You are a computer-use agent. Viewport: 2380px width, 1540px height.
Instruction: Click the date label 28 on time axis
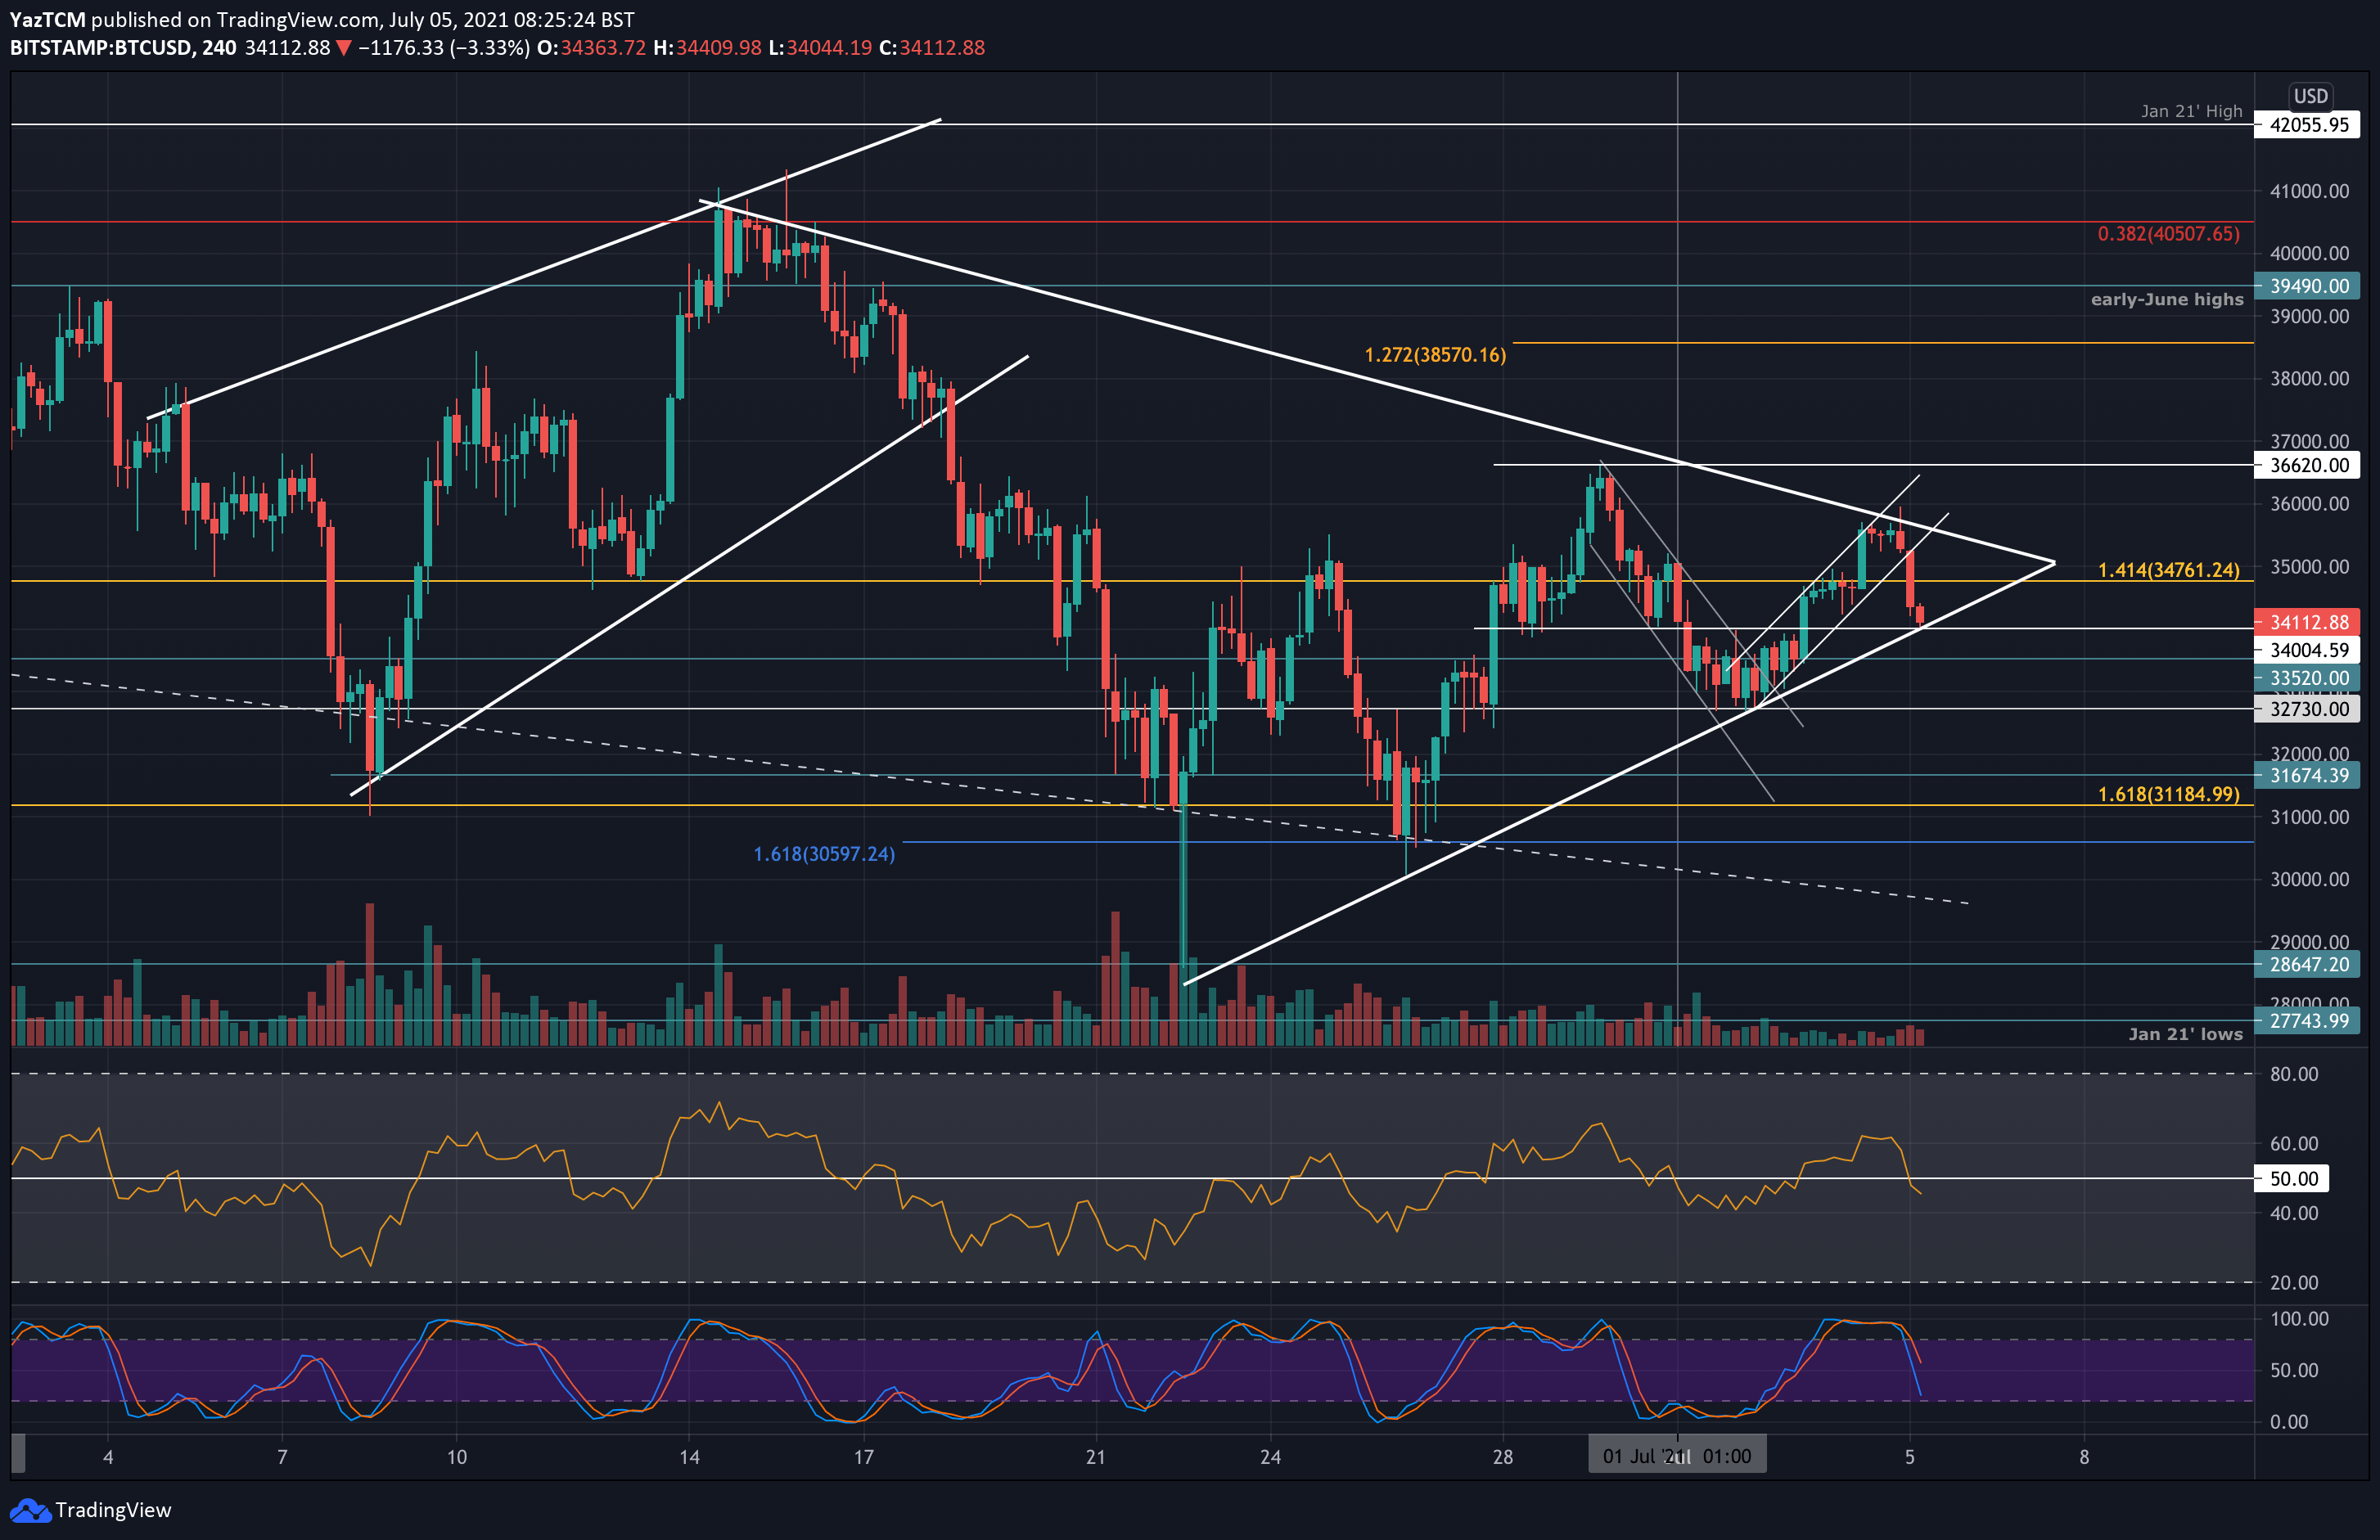[x=1503, y=1457]
